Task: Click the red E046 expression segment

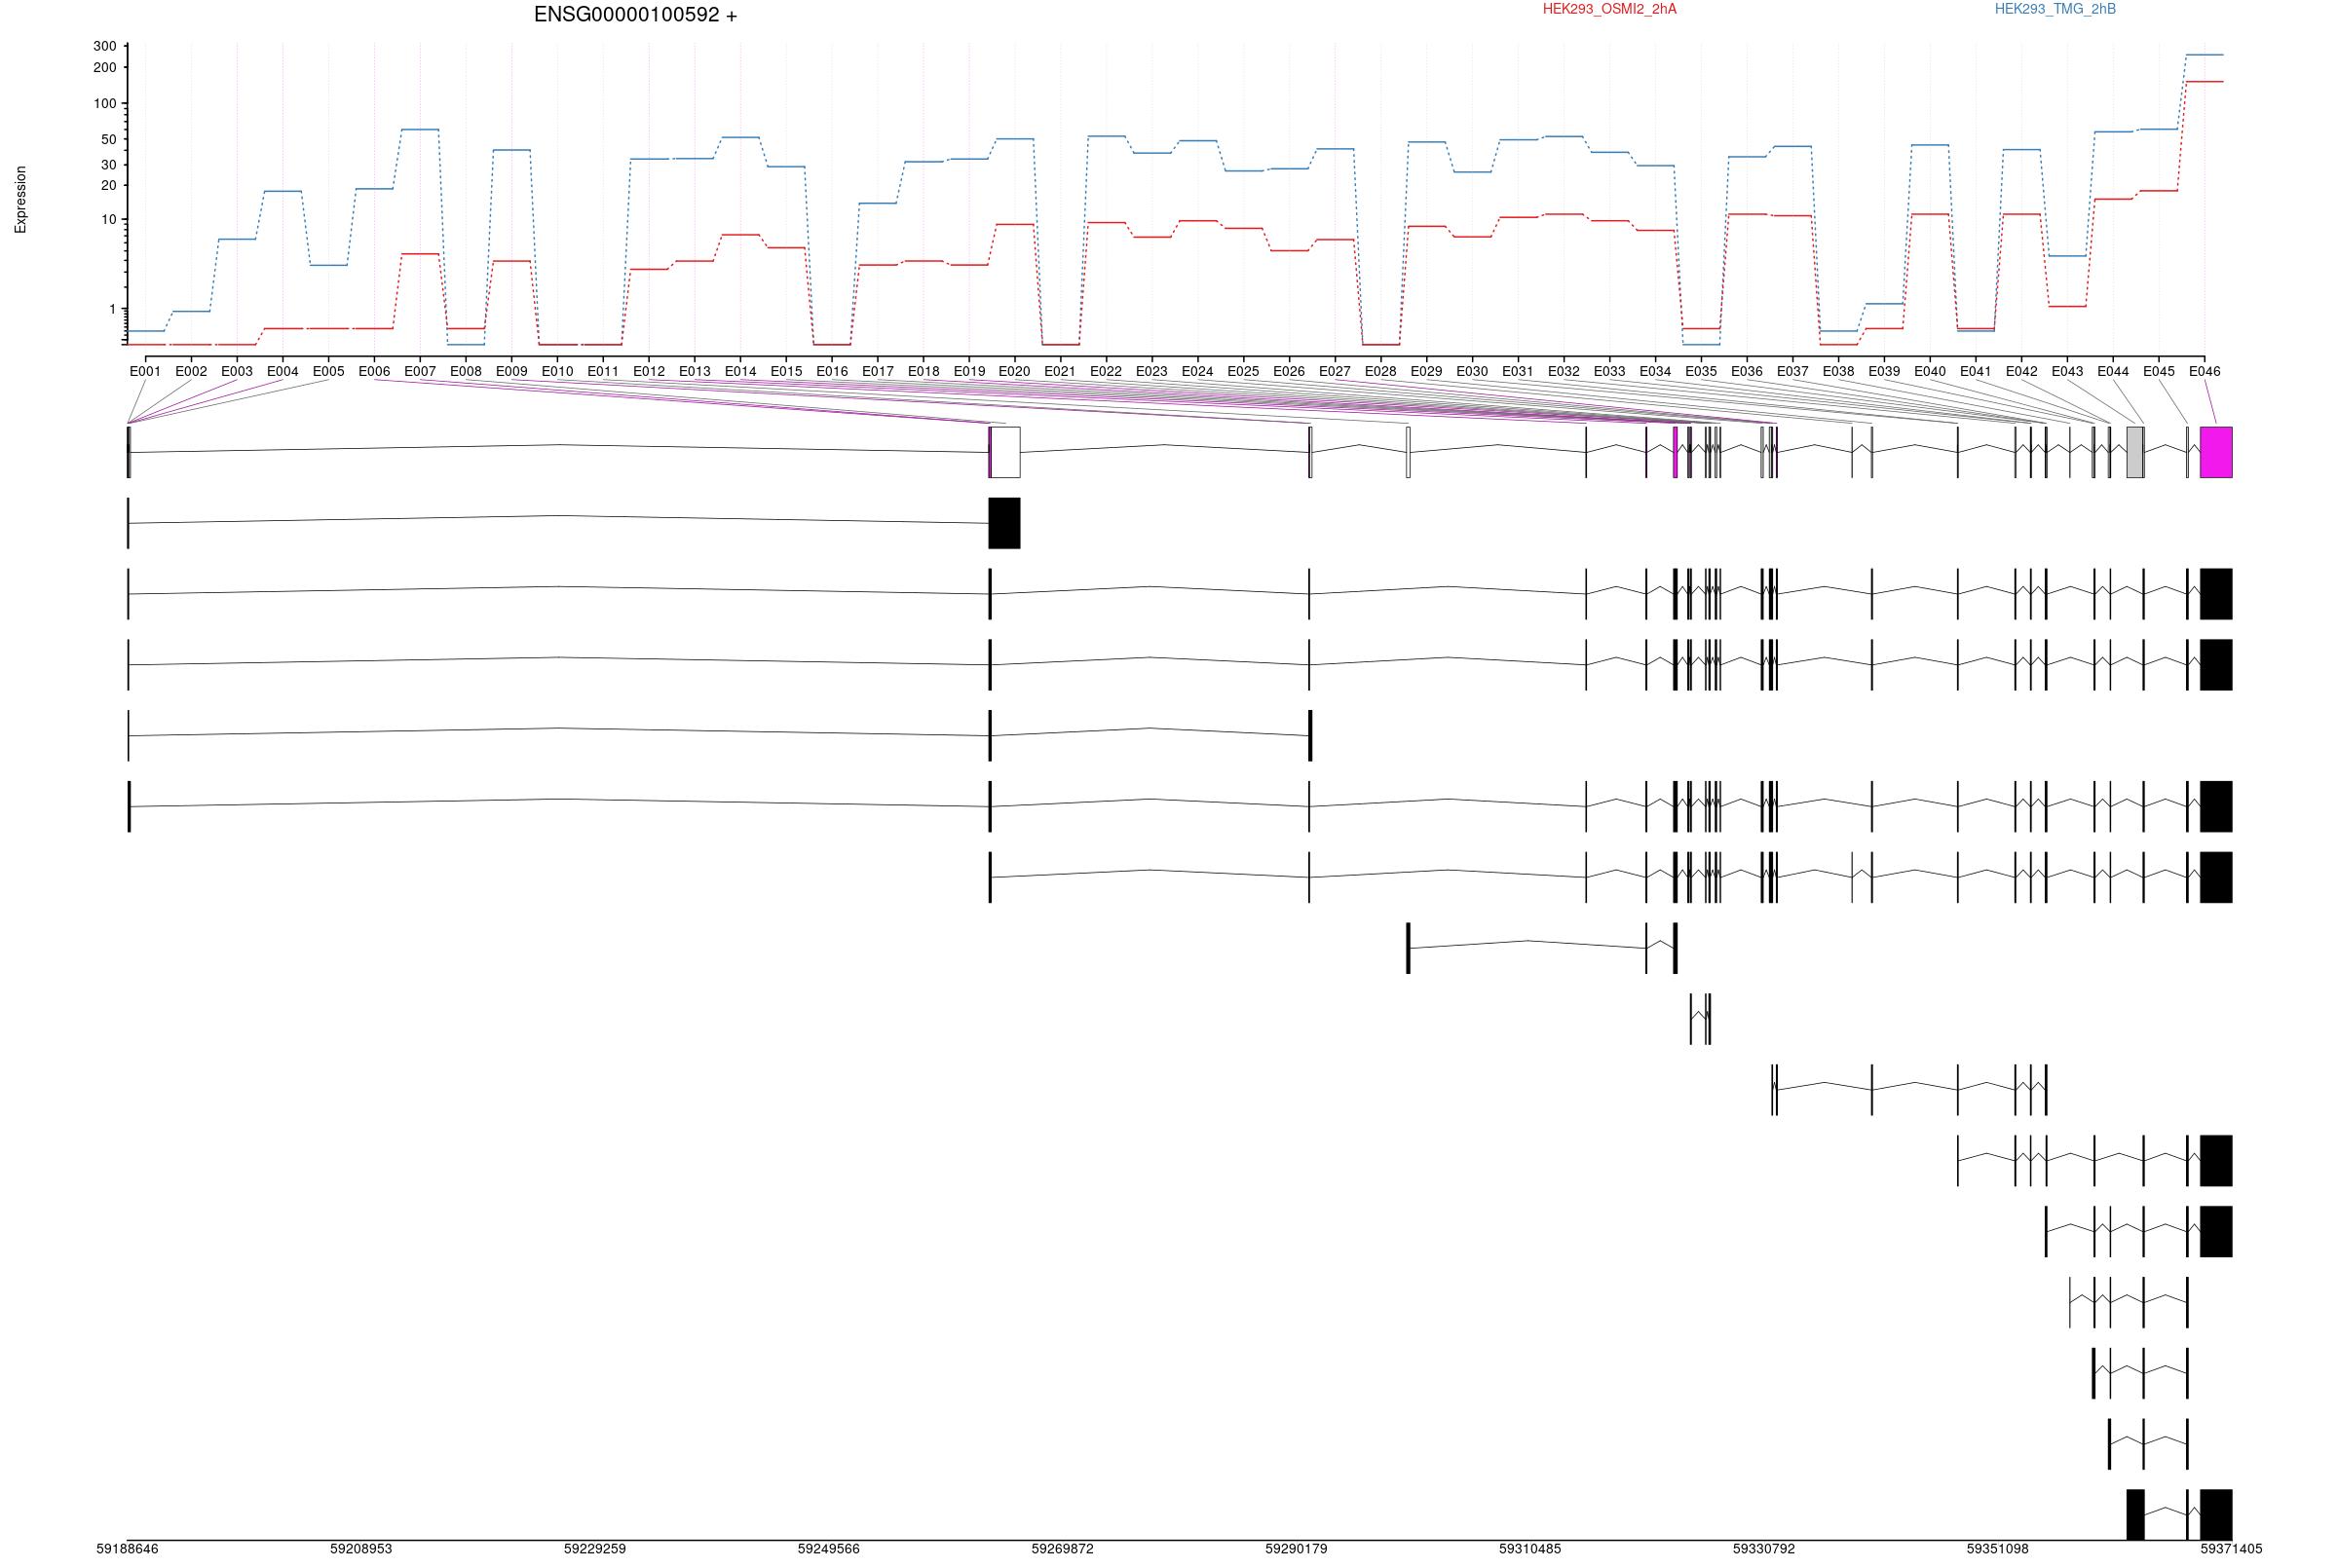Action: (x=2204, y=82)
